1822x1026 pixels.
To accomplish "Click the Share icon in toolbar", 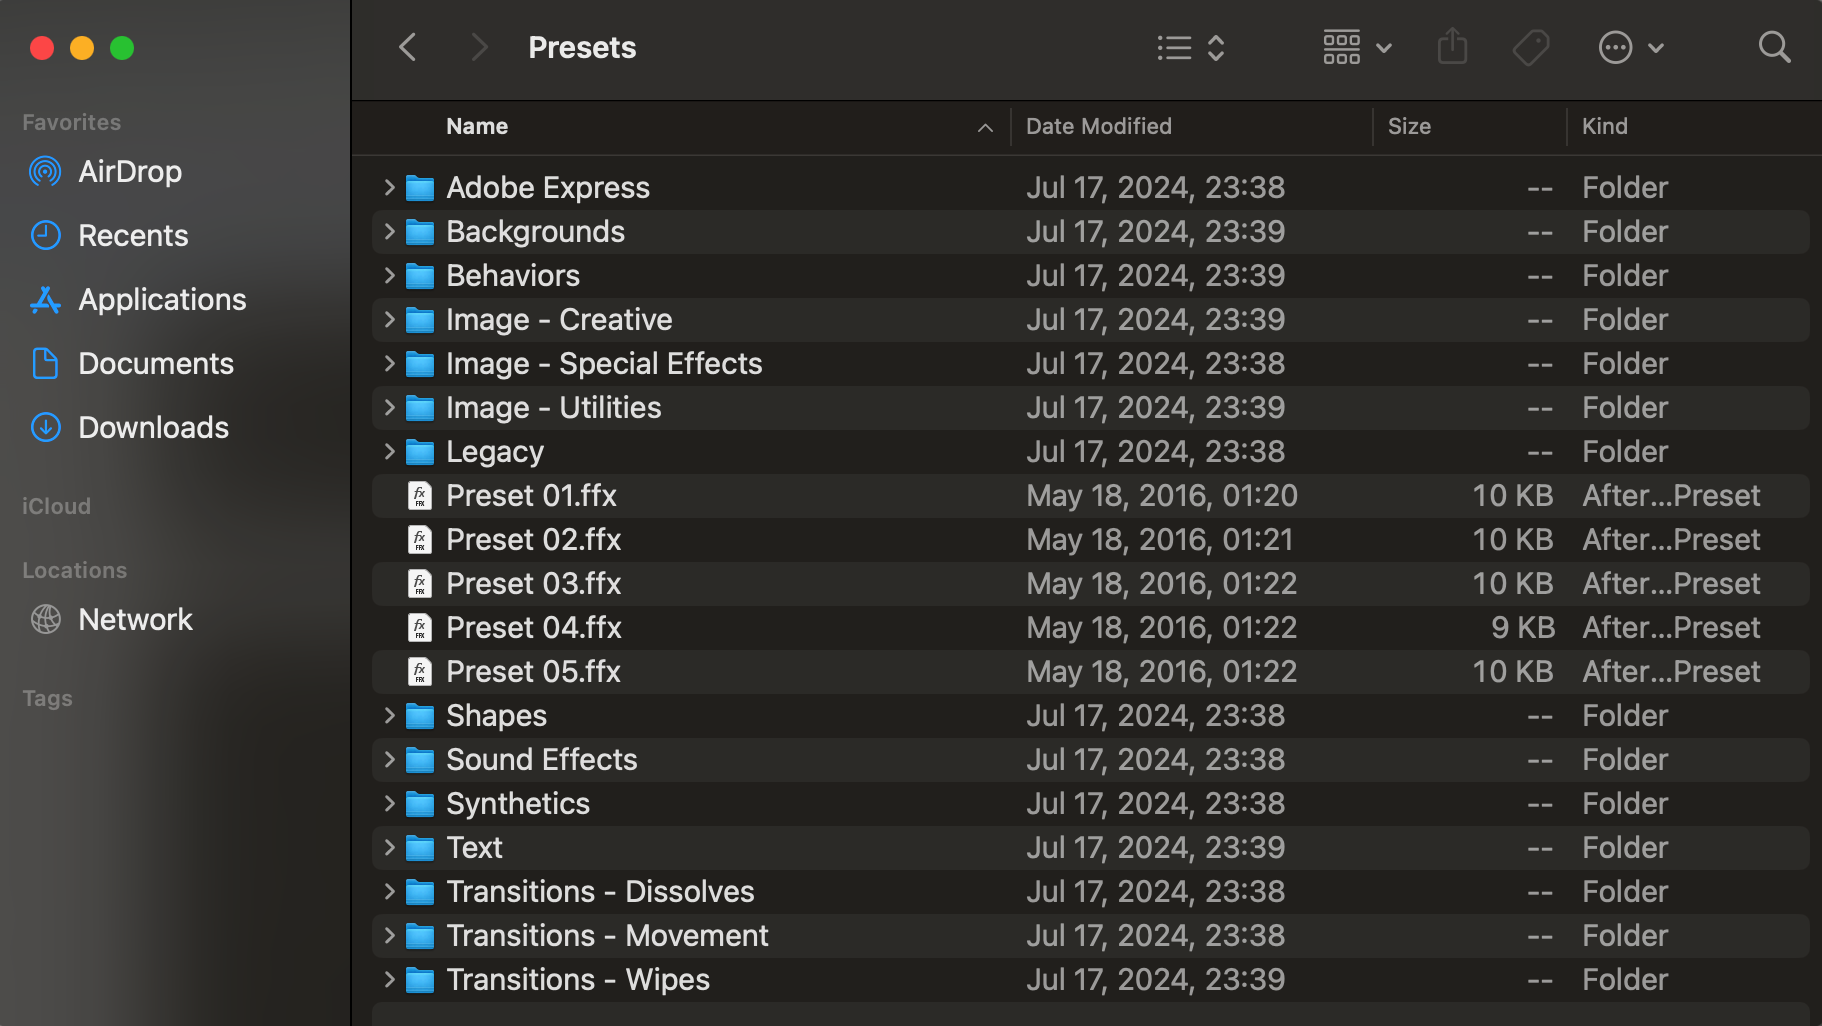I will (1452, 47).
